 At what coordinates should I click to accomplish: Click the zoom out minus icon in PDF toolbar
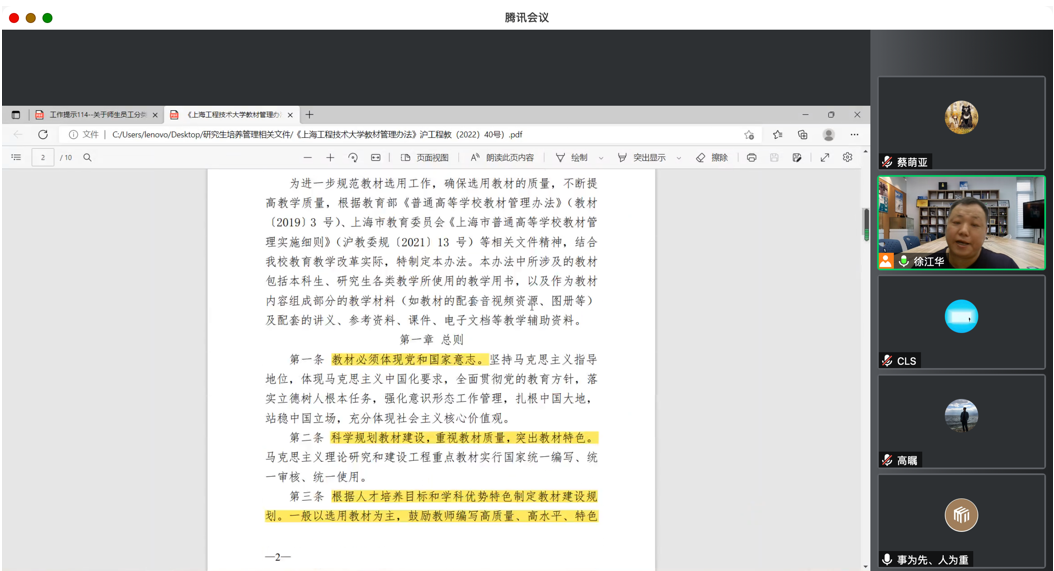click(x=307, y=158)
